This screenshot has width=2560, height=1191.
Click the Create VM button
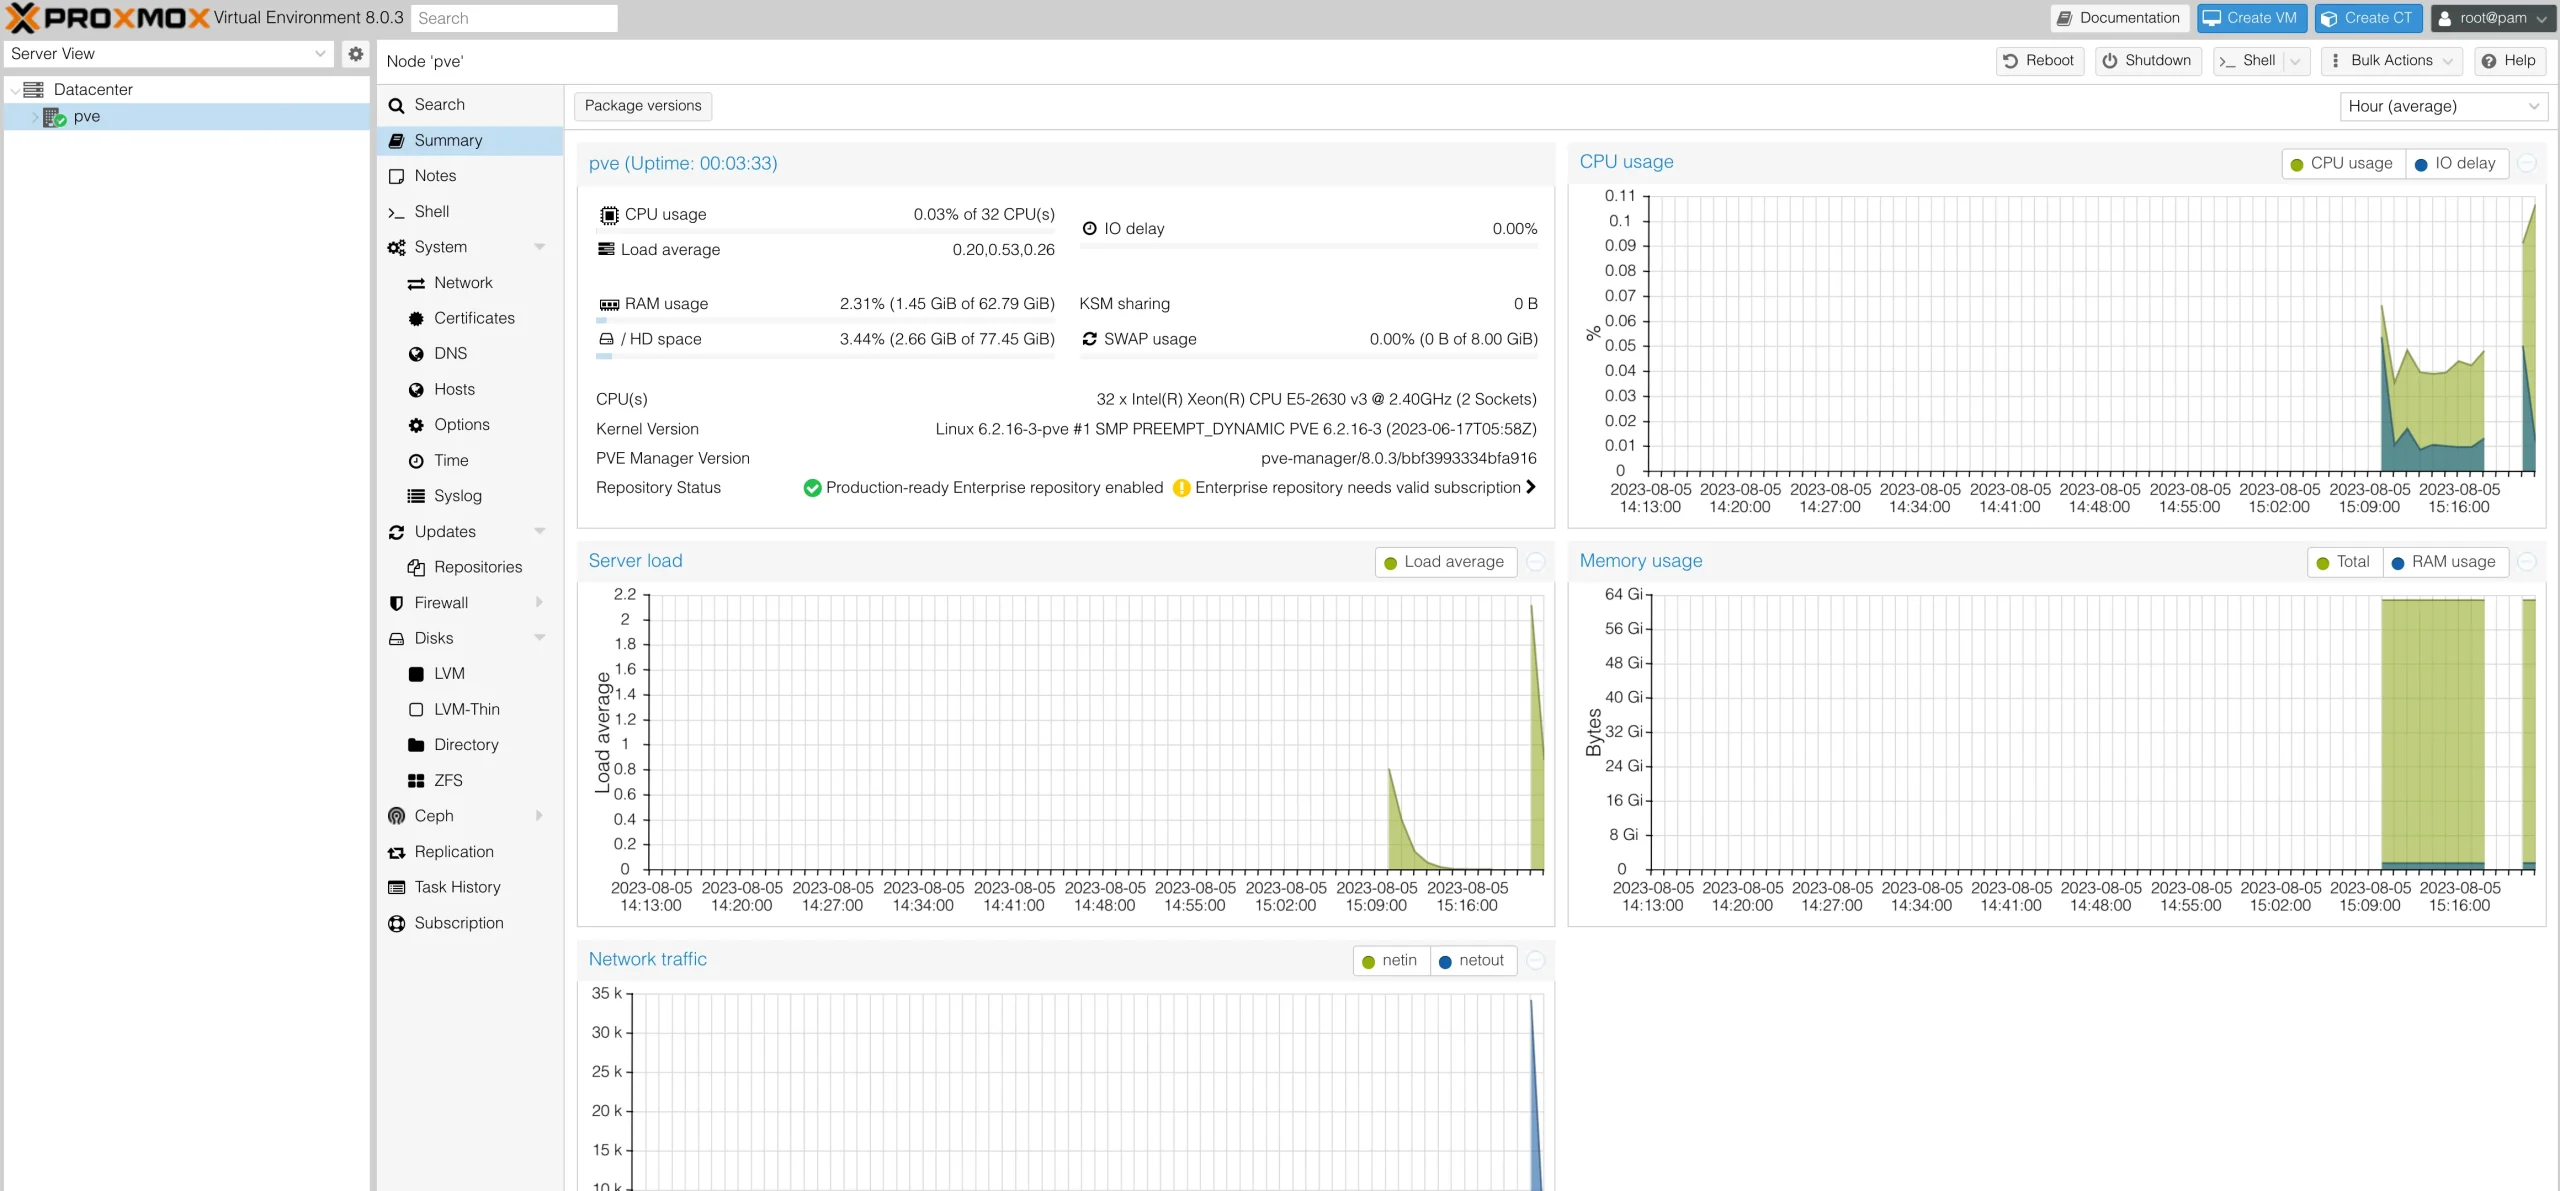coord(2250,18)
